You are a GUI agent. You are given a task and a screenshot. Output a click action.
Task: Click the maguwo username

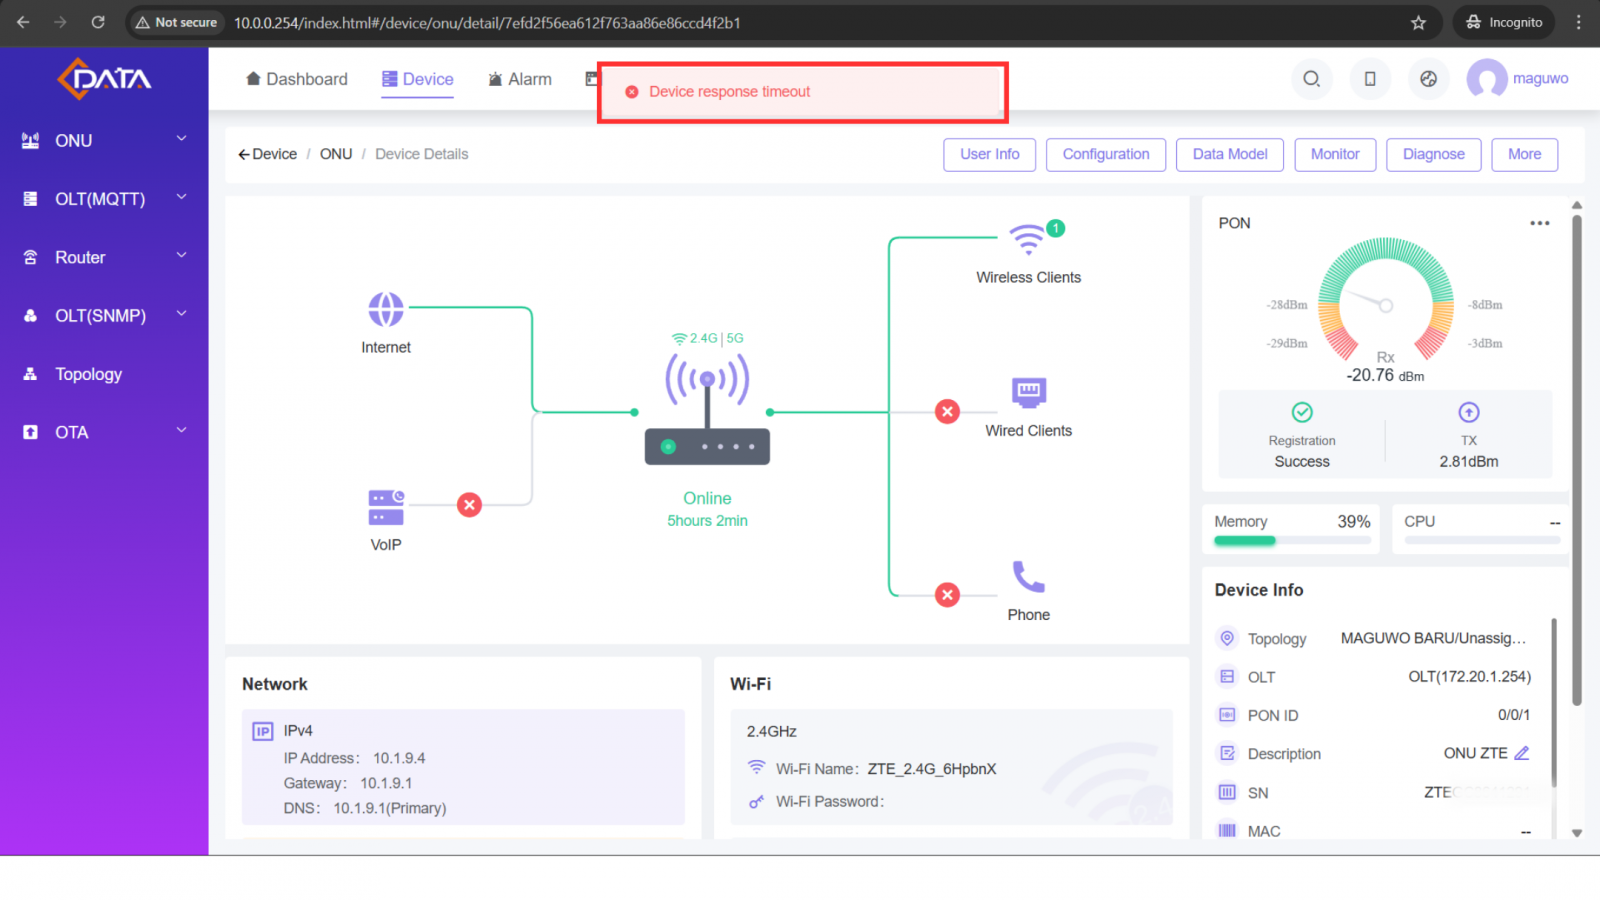tap(1540, 78)
